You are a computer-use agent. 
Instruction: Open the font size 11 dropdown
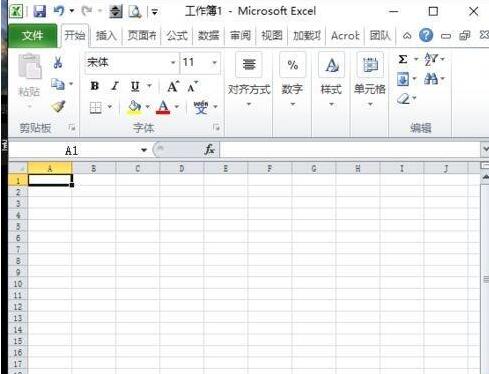point(214,62)
